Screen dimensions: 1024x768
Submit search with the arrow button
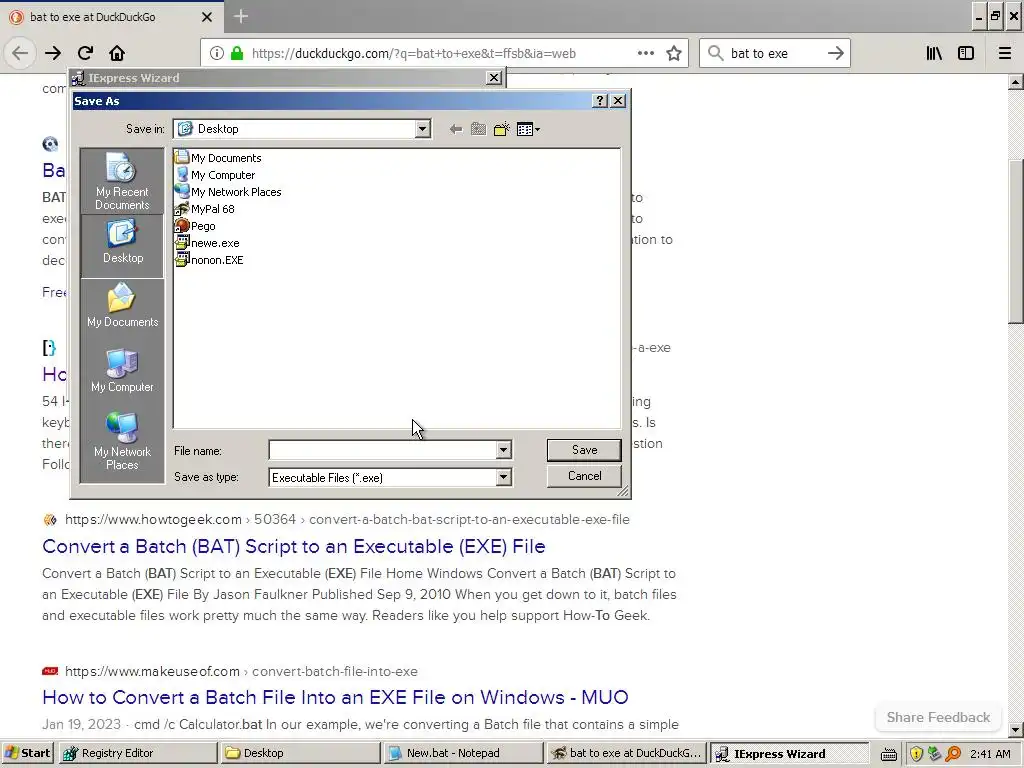point(836,54)
